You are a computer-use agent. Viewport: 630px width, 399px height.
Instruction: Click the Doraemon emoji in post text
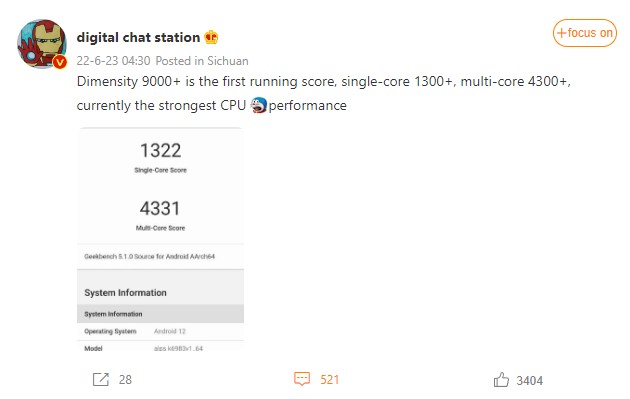[258, 105]
